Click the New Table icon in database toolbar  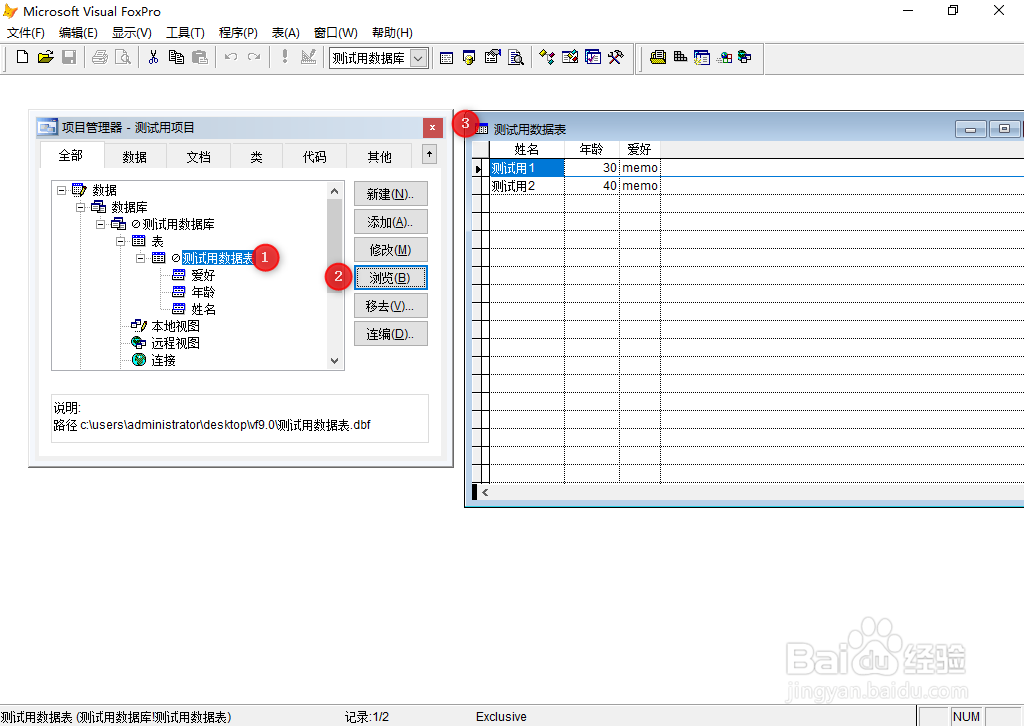[x=658, y=57]
